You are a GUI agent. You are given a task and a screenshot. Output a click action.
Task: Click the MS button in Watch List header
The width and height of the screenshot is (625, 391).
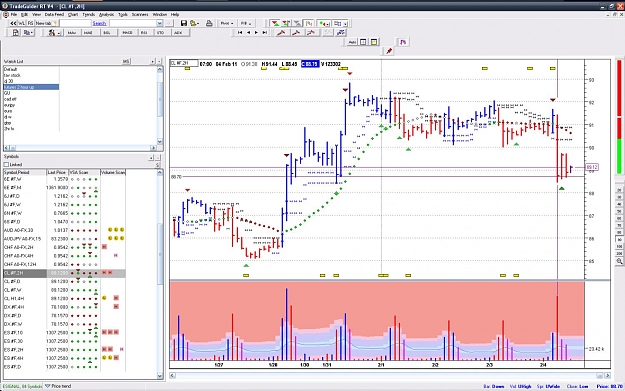[126, 61]
